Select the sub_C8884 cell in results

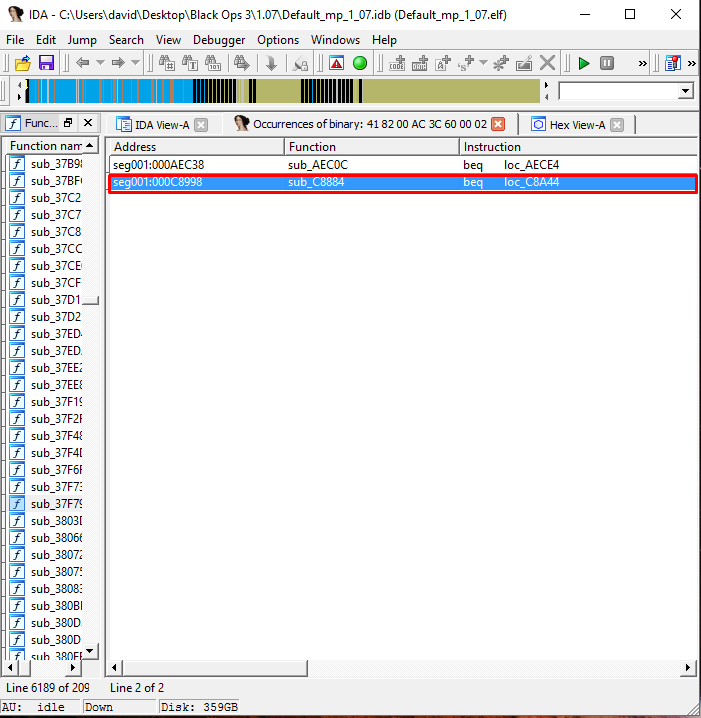tap(372, 182)
